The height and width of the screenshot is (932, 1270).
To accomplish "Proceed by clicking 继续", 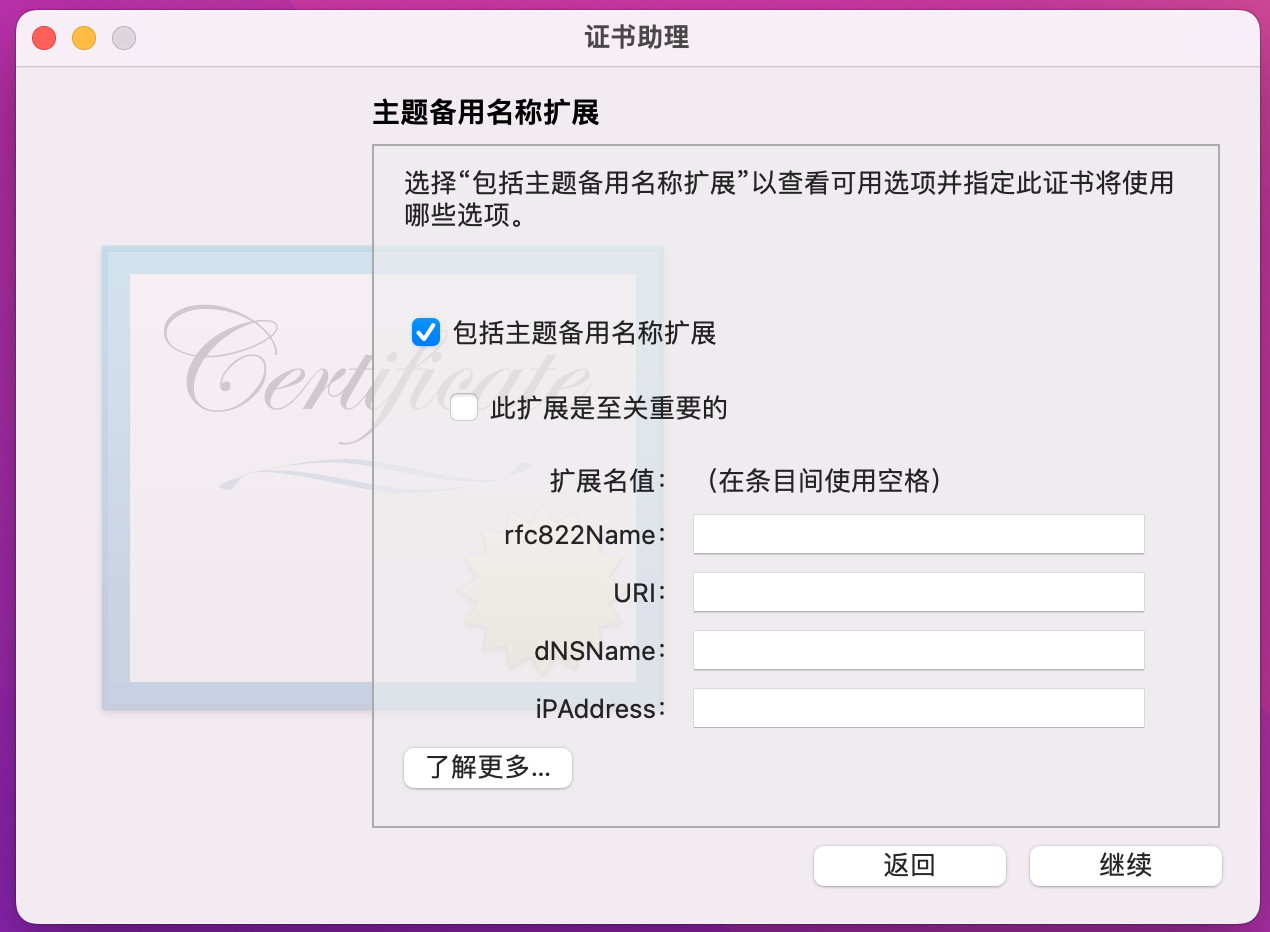I will pyautogui.click(x=1126, y=866).
